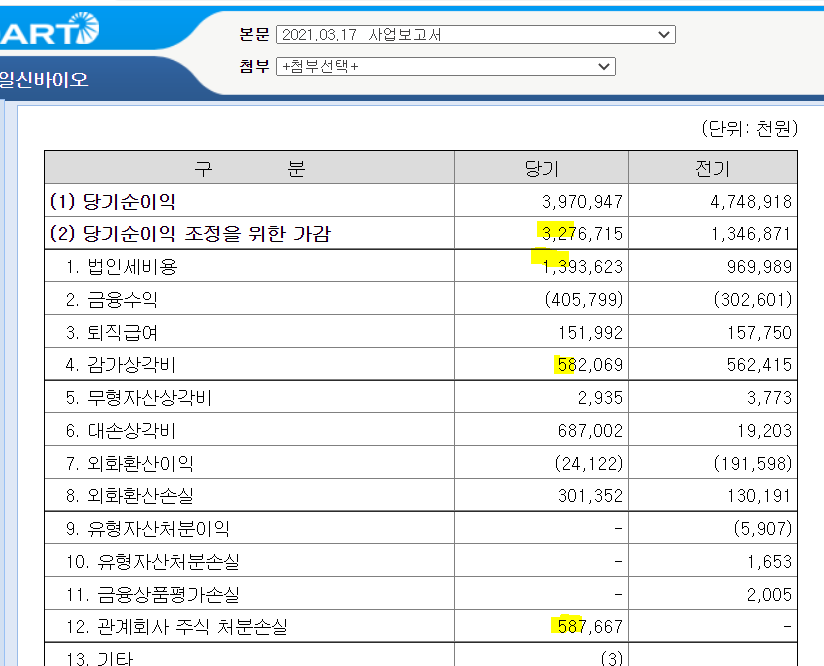Click value 301,352

591,495
